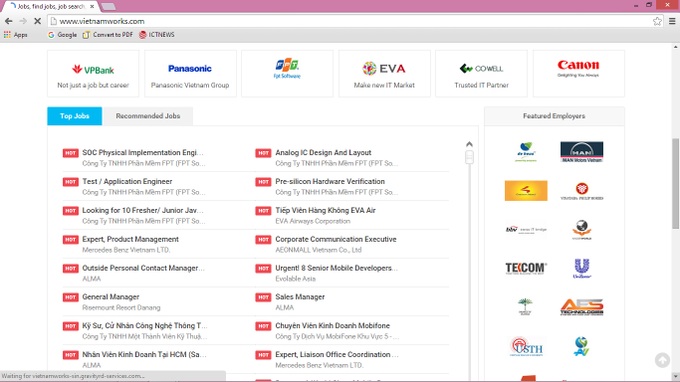The height and width of the screenshot is (382, 680).
Task: Open the Google bookmark
Action: tap(62, 35)
